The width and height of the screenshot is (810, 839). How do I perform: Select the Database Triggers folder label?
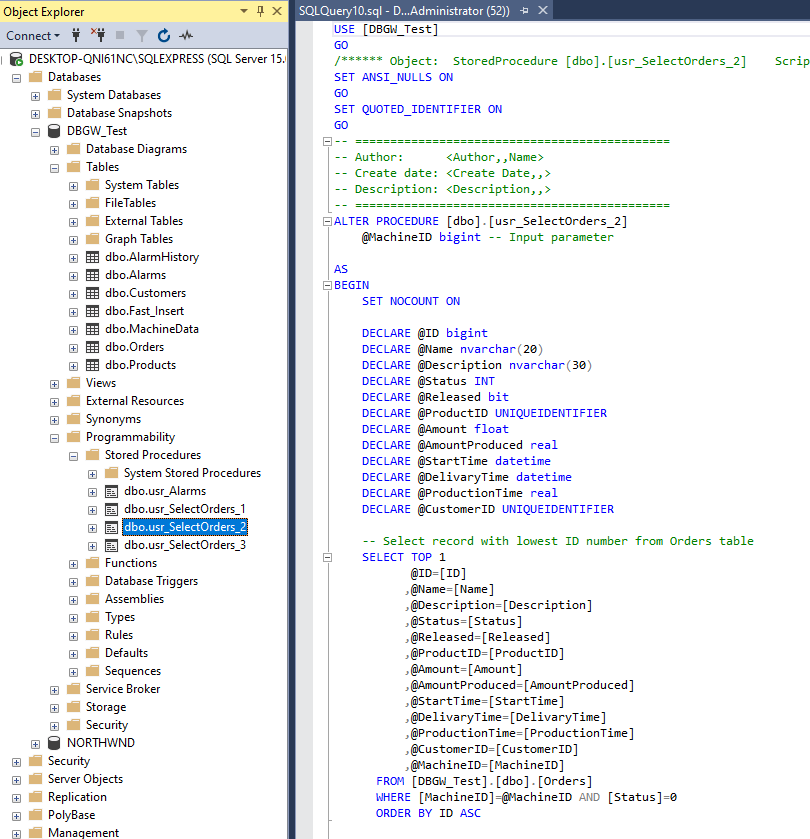[x=151, y=581]
